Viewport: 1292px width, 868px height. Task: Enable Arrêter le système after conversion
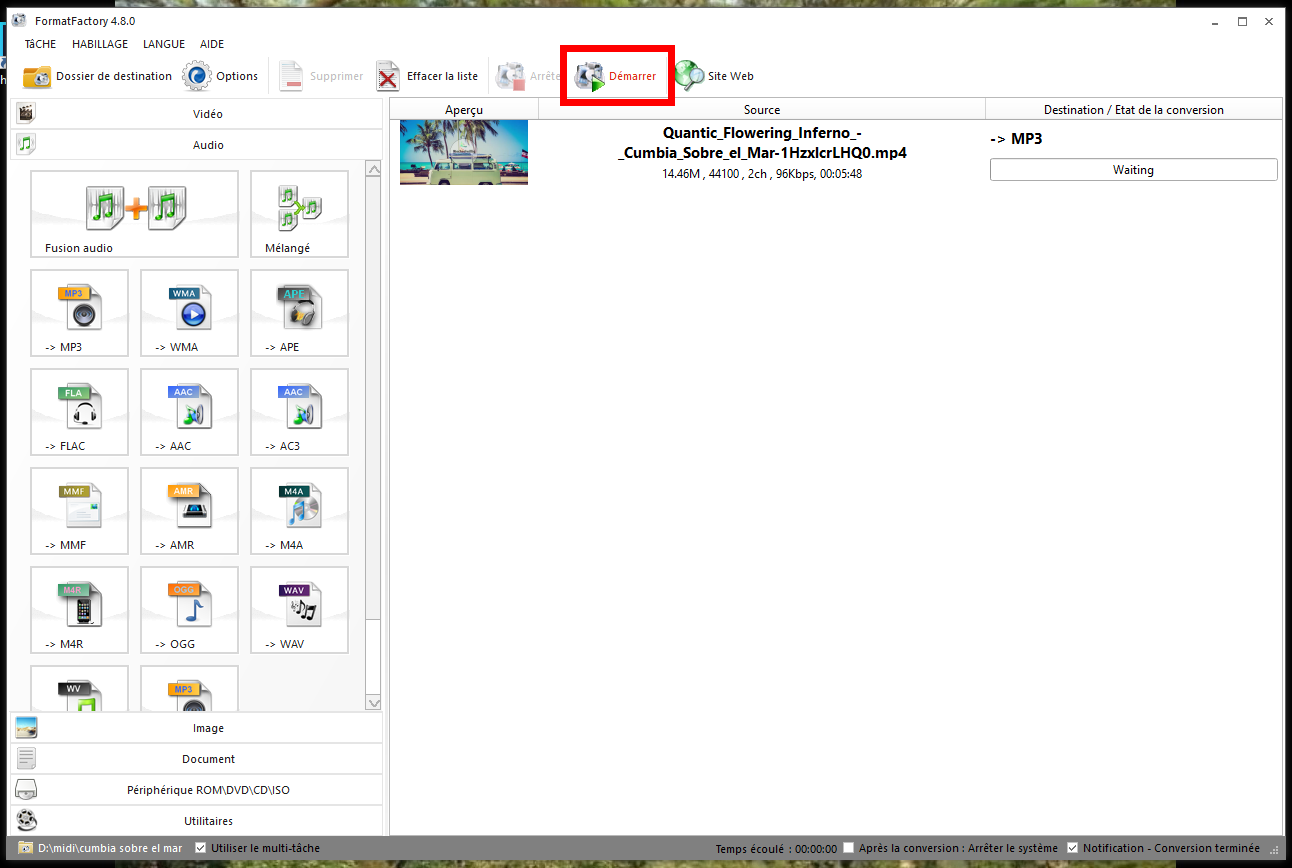849,848
